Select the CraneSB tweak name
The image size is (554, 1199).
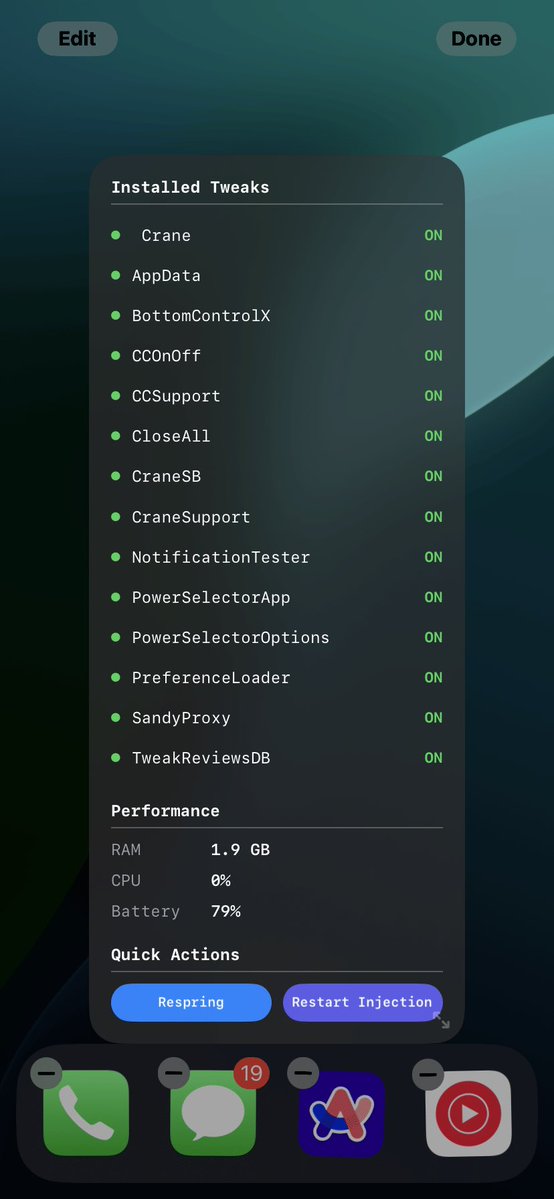(166, 476)
